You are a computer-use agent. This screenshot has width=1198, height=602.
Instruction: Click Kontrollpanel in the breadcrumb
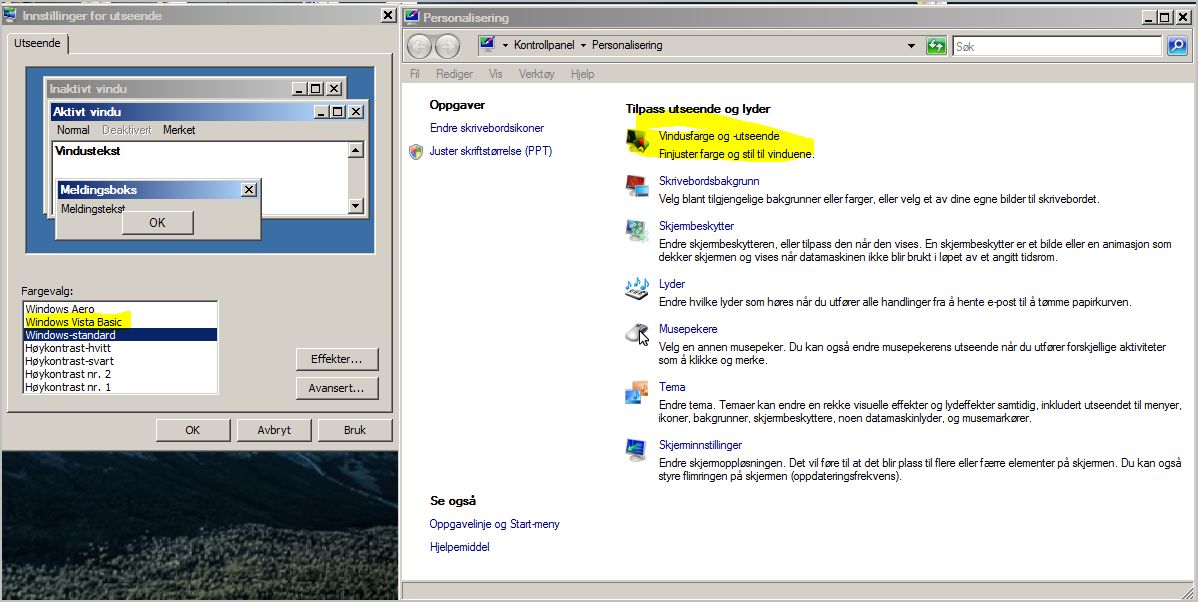[x=544, y=46]
